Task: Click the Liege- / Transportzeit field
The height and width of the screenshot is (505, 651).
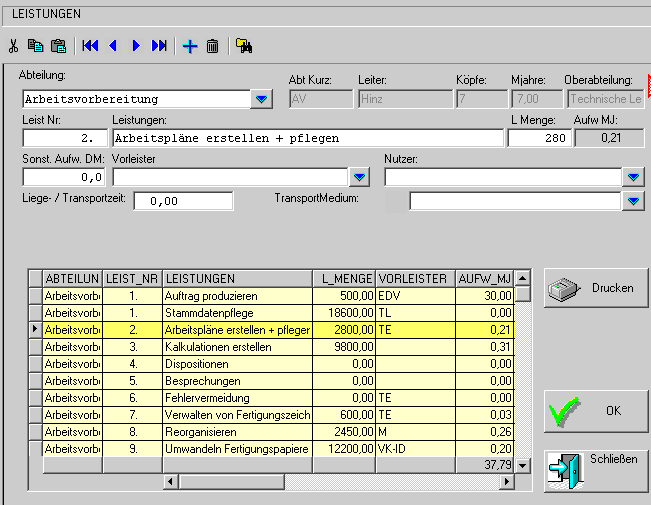Action: pos(183,201)
